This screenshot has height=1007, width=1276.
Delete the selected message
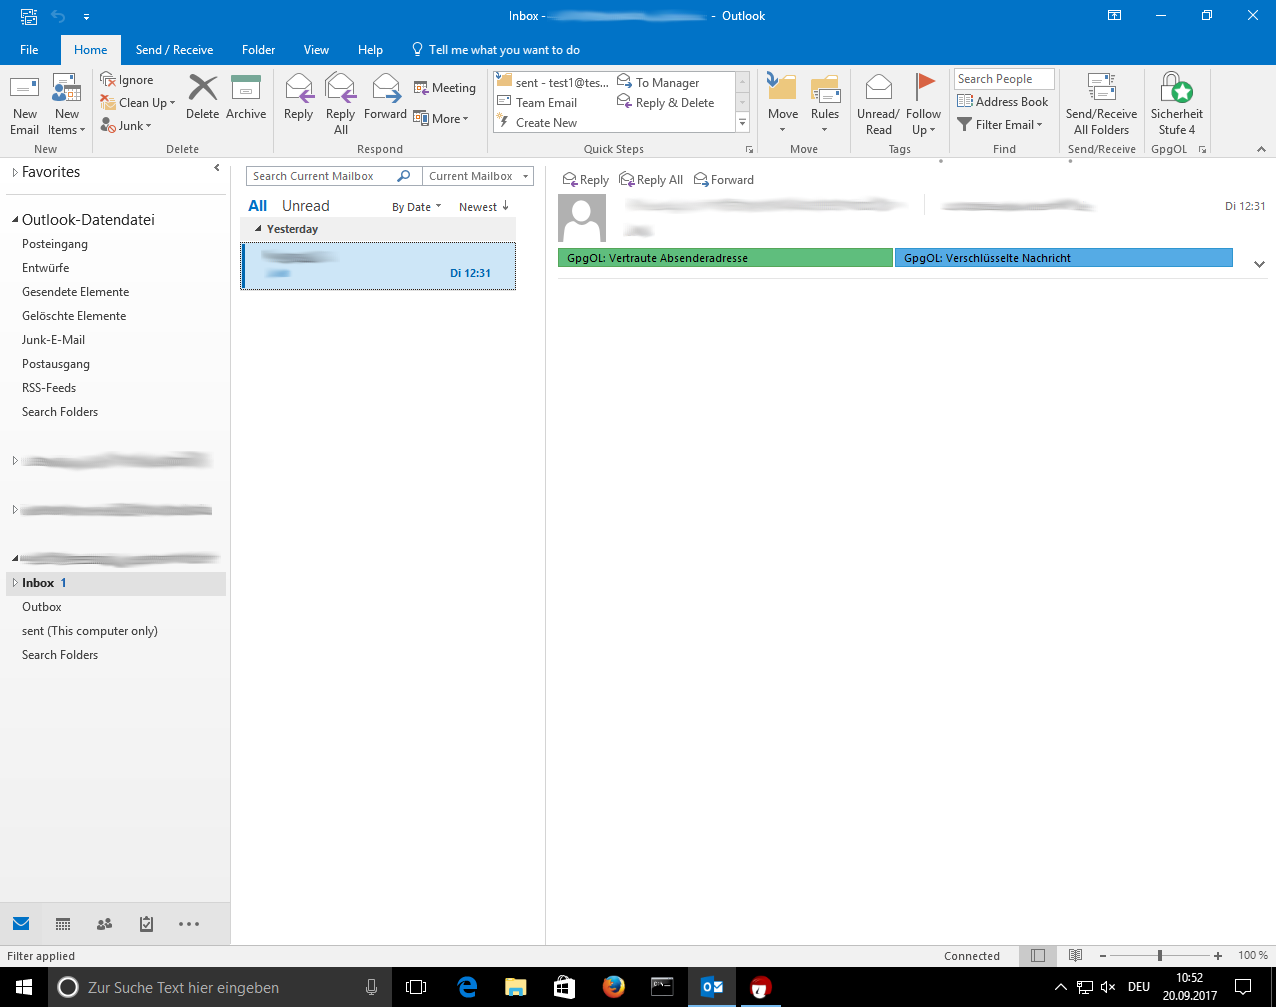[202, 97]
